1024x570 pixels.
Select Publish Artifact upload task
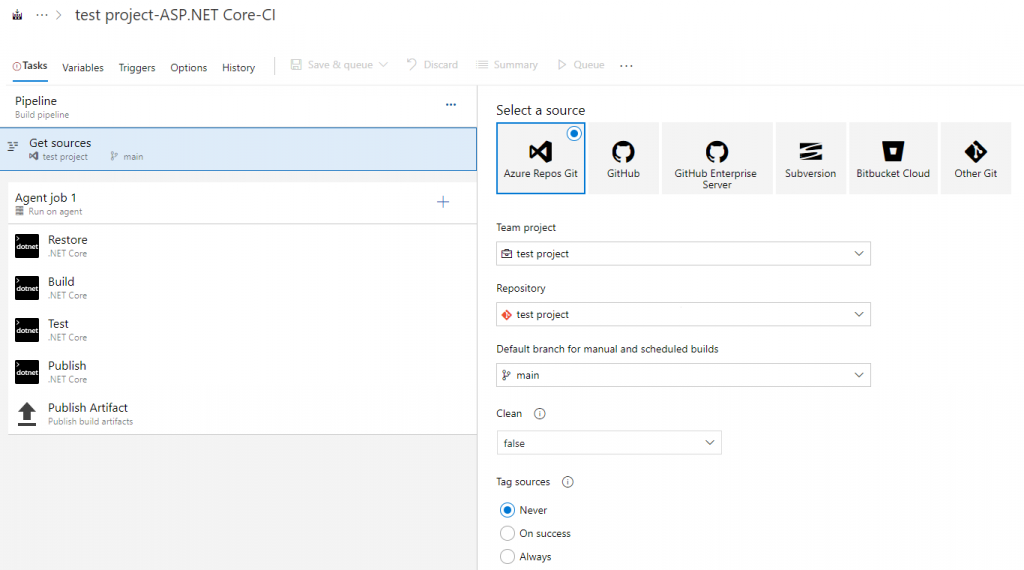pyautogui.click(x=242, y=413)
